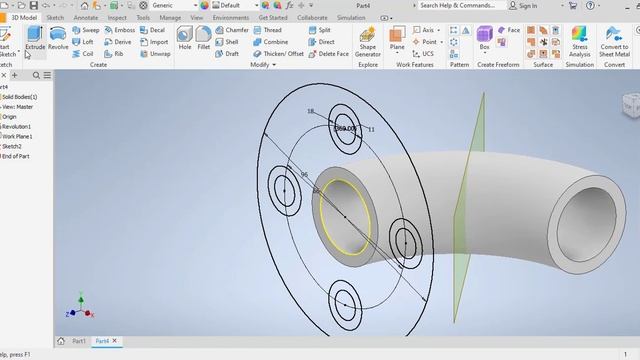This screenshot has width=640, height=360.
Task: Open the browser panel hamburger menu
Action: 47,76
